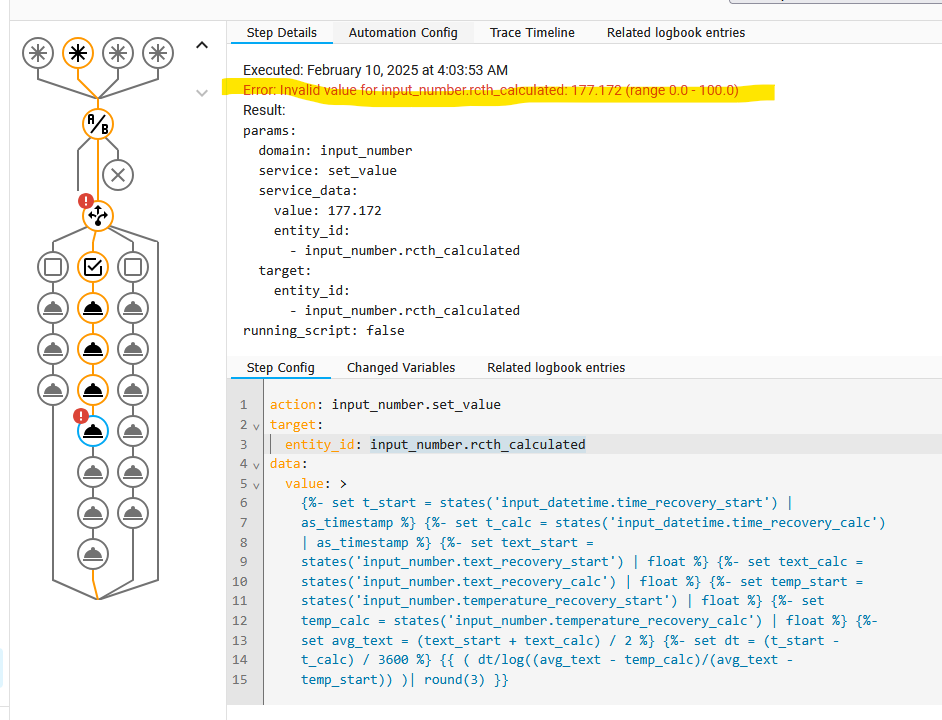Viewport: 942px width, 720px height.
Task: Open the upper Related logbook entries tab
Action: click(676, 33)
